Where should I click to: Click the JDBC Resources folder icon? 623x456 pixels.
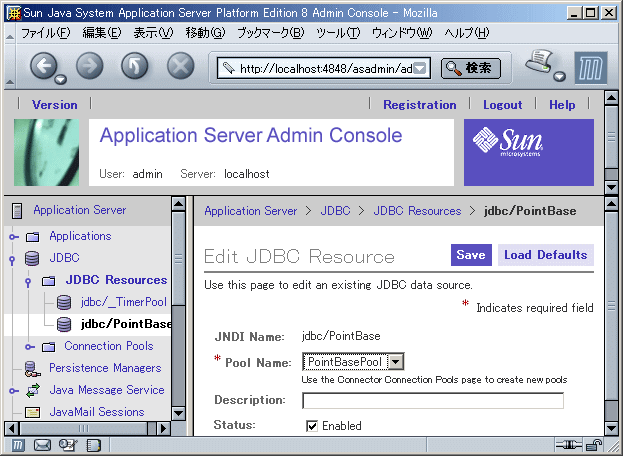(48, 281)
